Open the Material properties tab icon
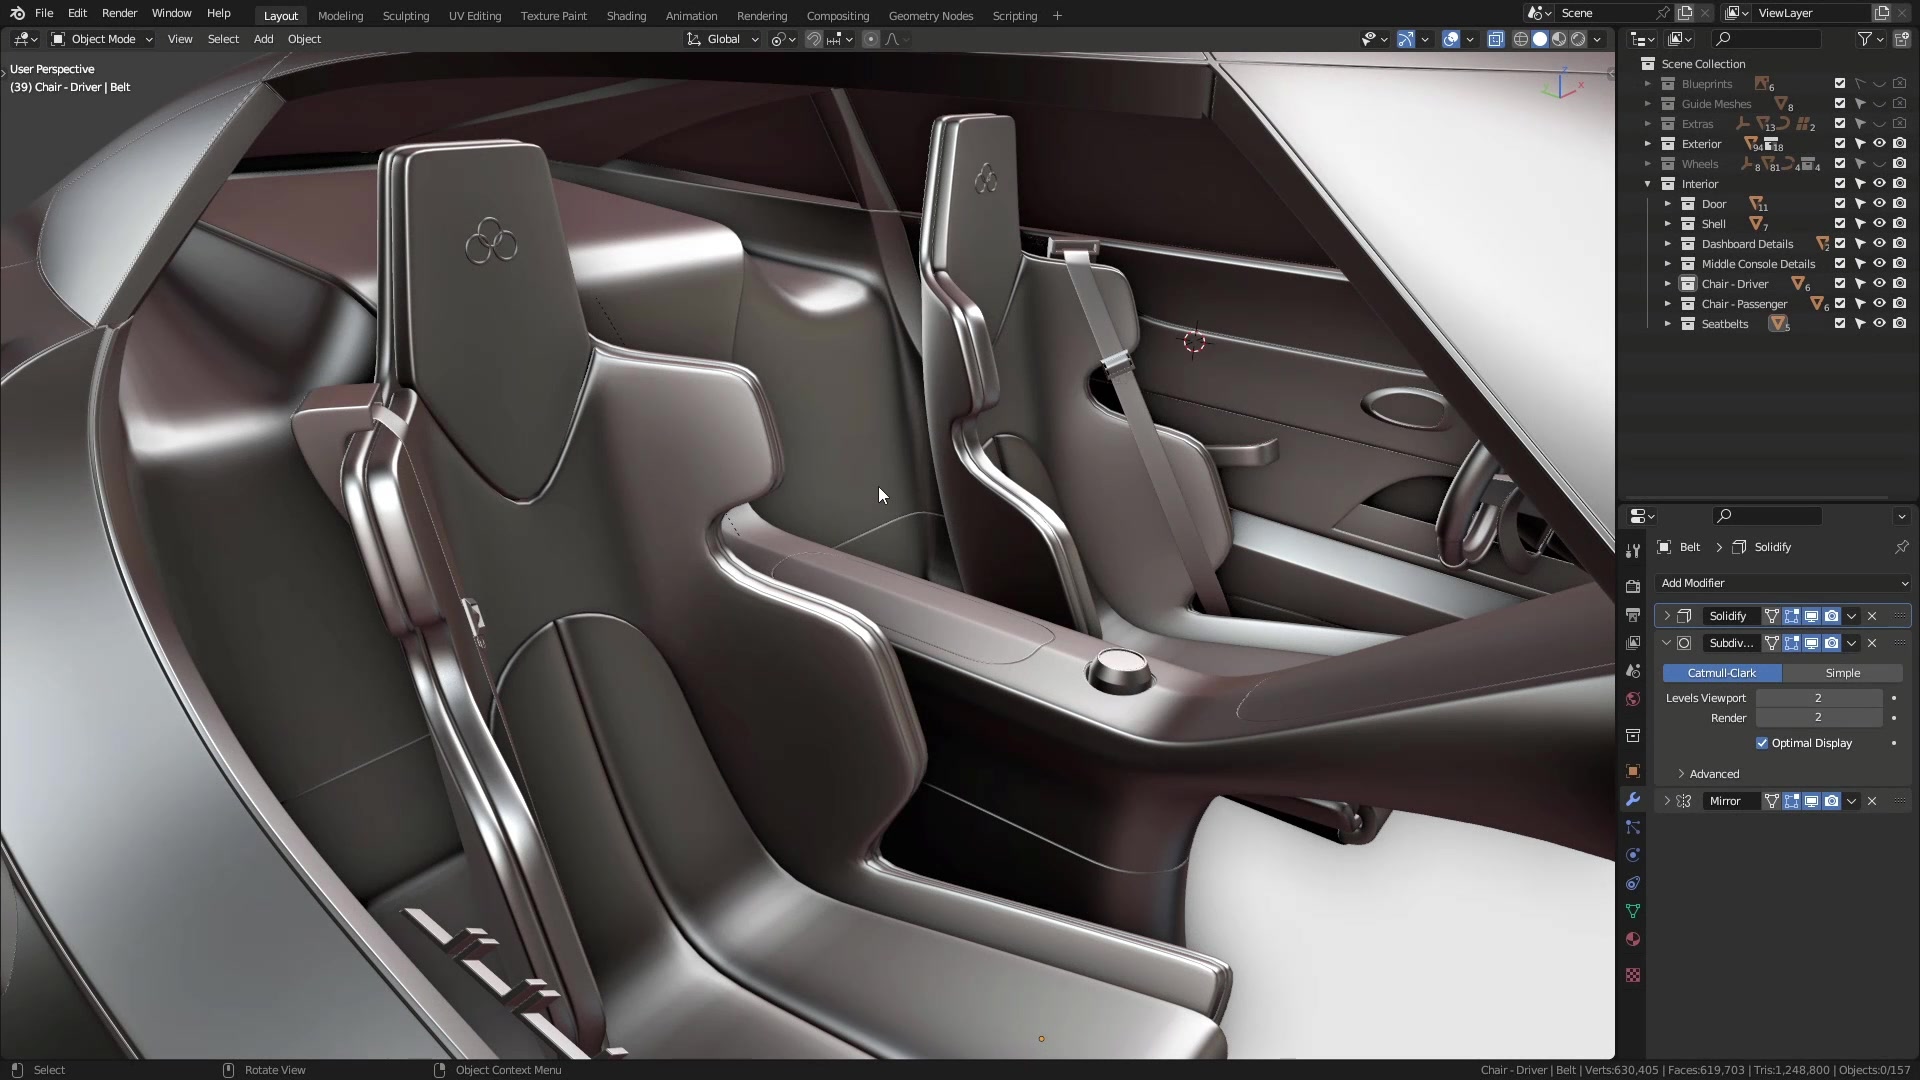Image resolution: width=1920 pixels, height=1080 pixels. (1633, 939)
